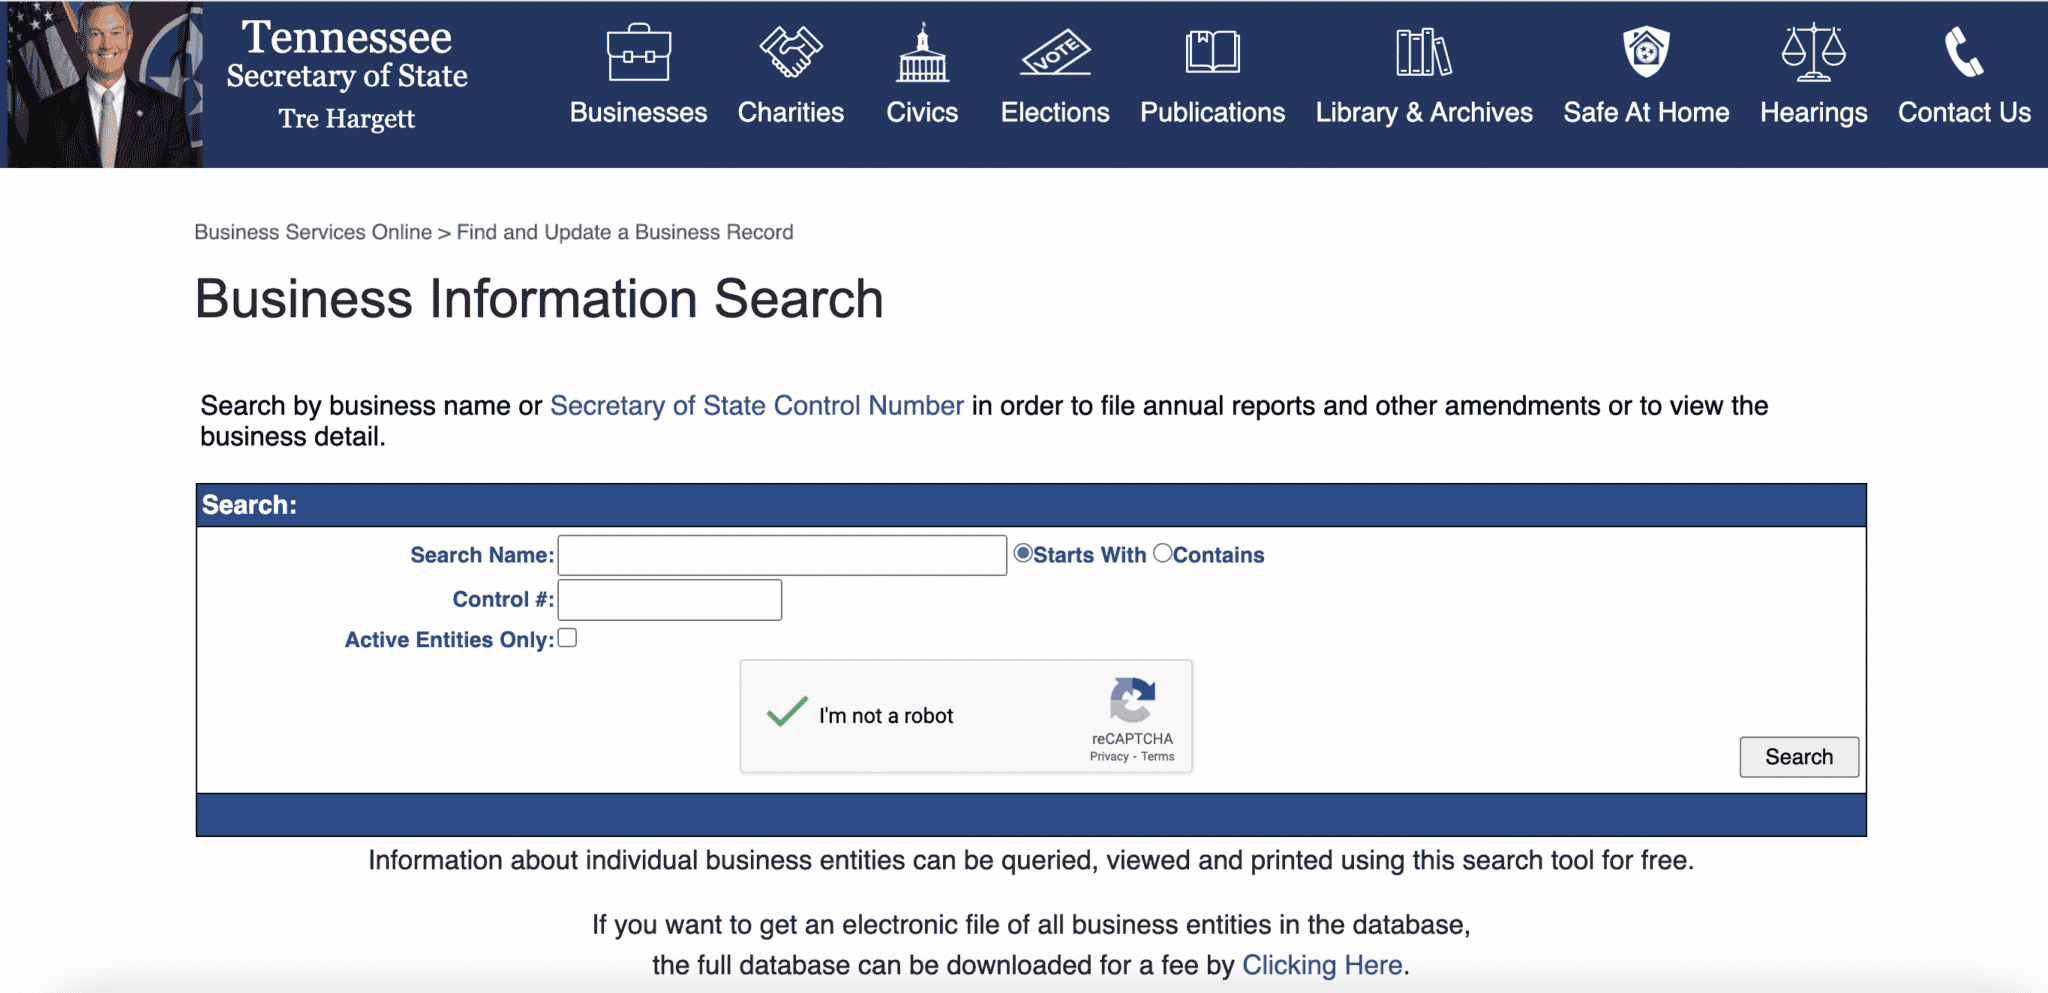Open the Safe At Home shield icon
The height and width of the screenshot is (993, 2048).
tap(1646, 53)
